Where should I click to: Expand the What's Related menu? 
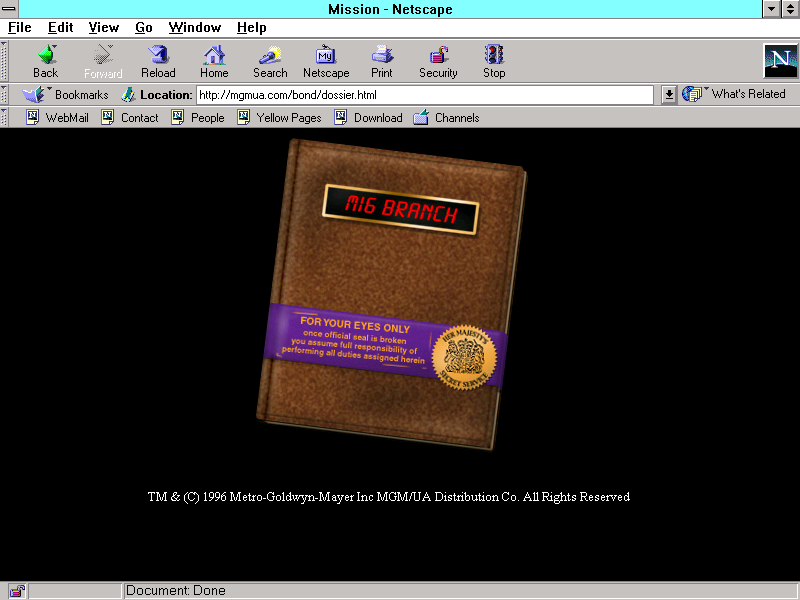(735, 94)
